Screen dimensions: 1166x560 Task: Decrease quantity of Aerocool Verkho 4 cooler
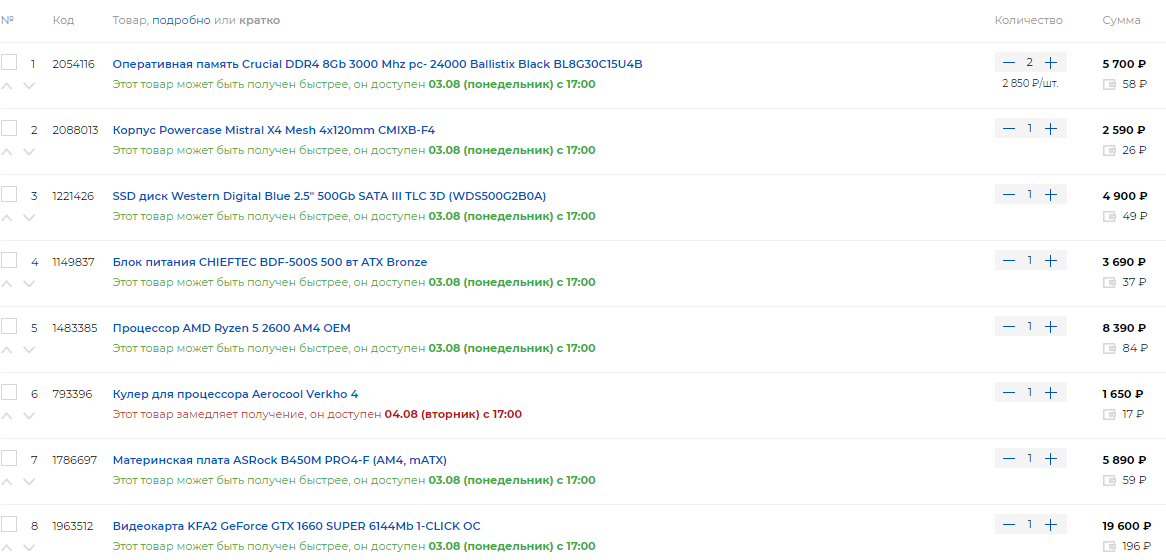click(x=1008, y=393)
